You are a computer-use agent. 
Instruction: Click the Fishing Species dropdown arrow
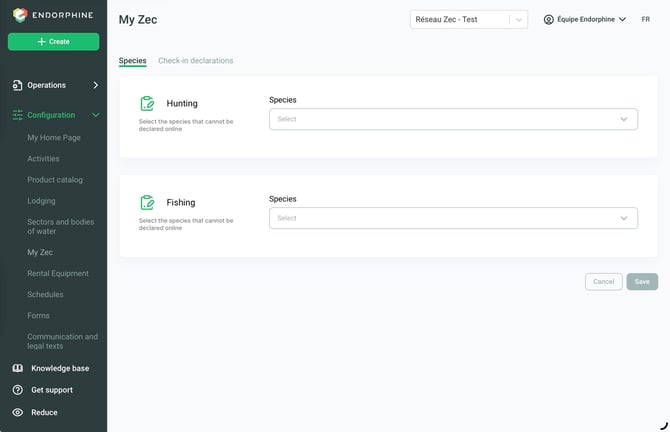624,218
